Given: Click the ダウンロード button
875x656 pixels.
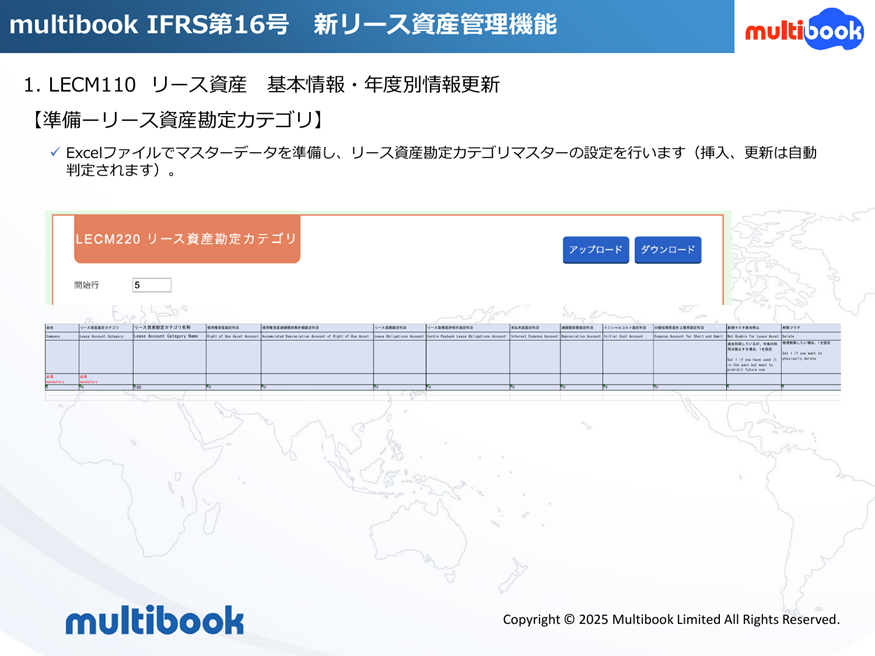Looking at the screenshot, I should 667,249.
